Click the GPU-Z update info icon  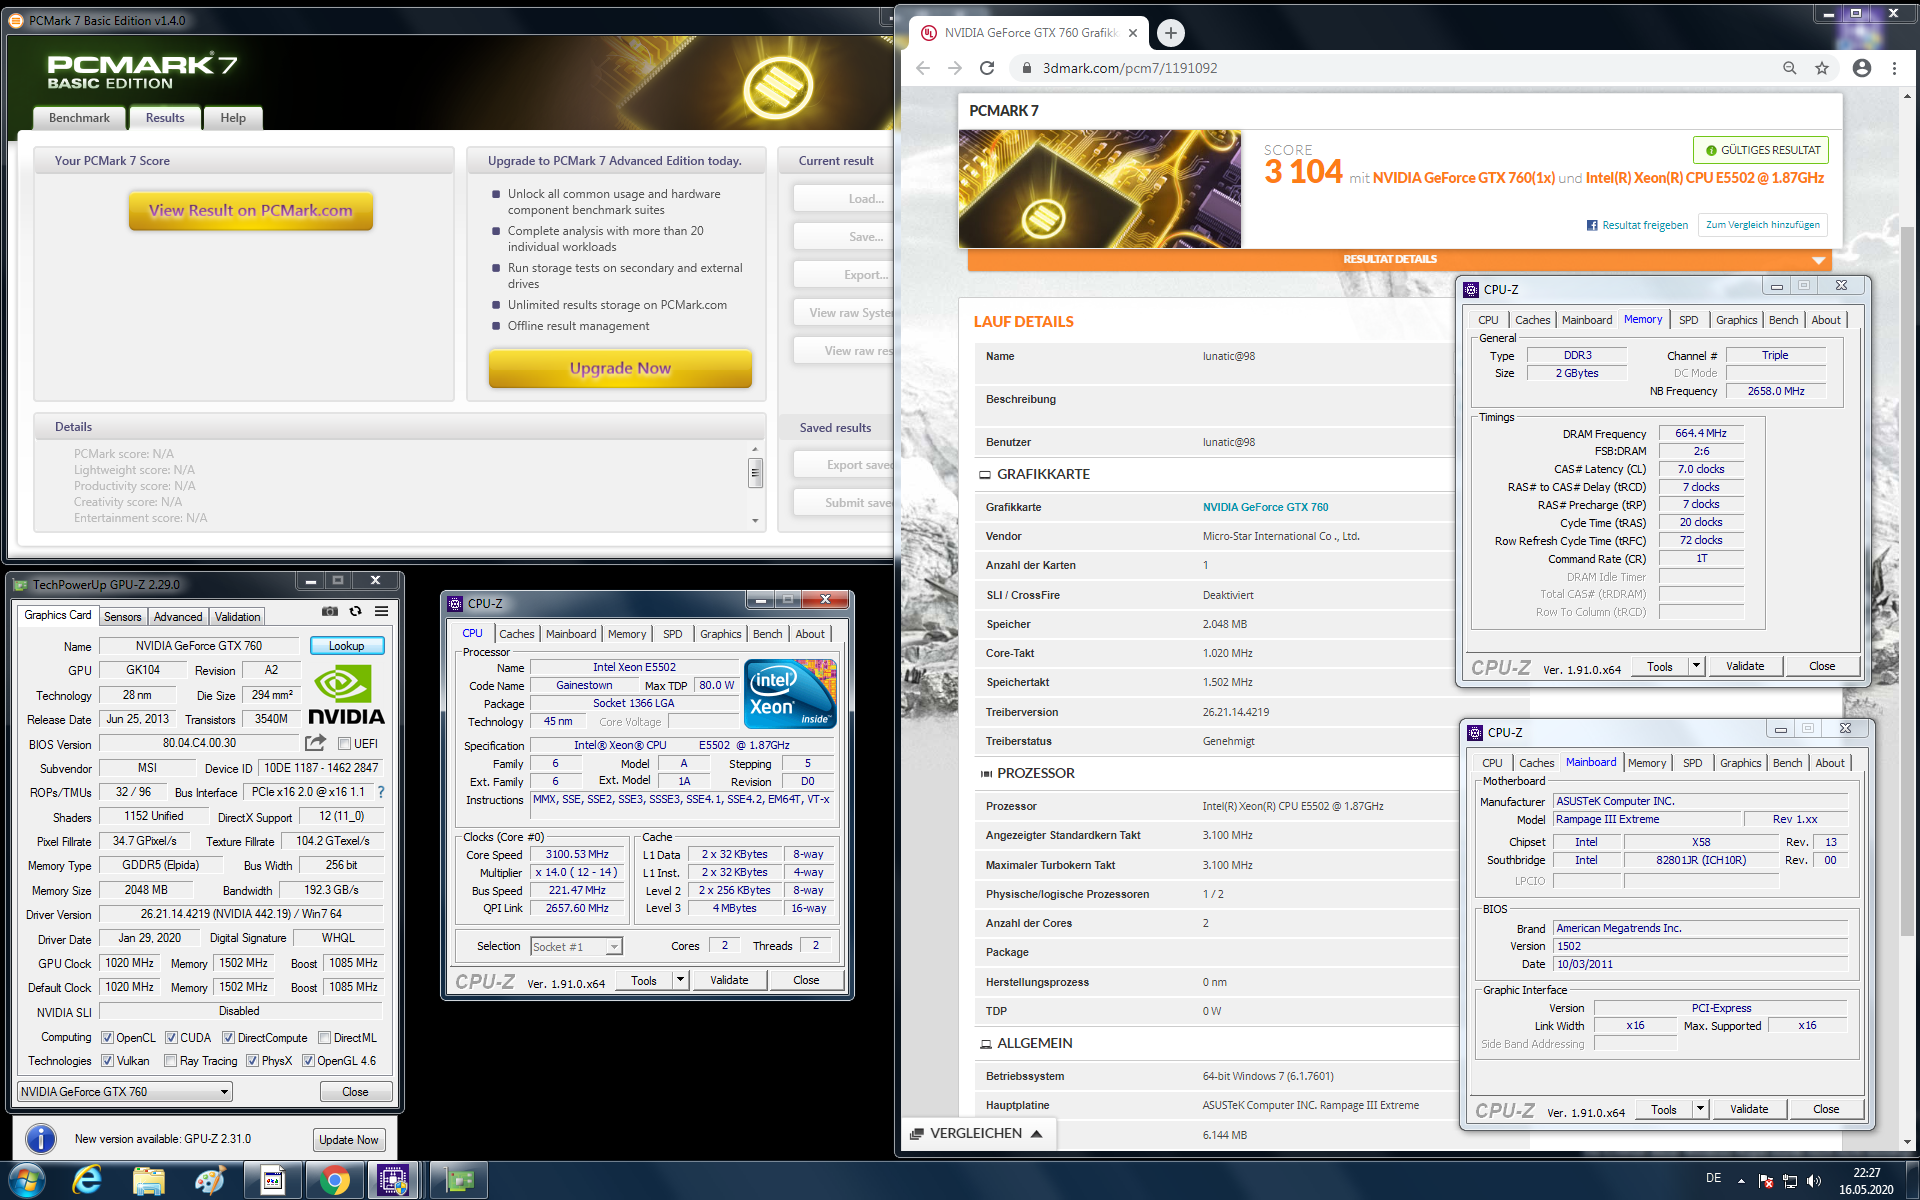41,1139
